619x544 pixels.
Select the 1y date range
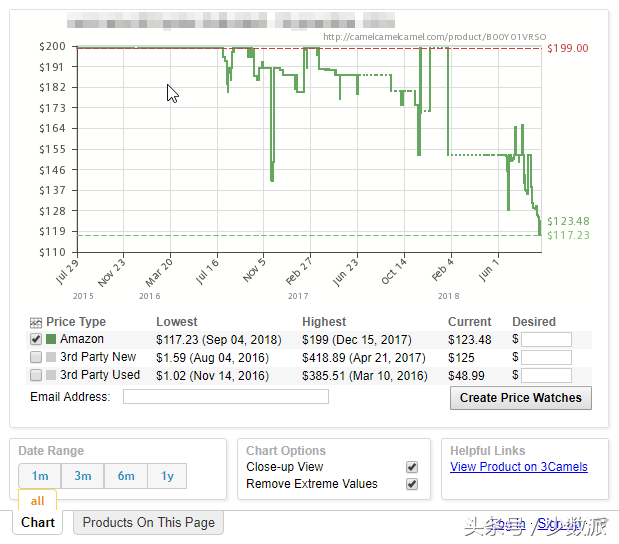167,476
